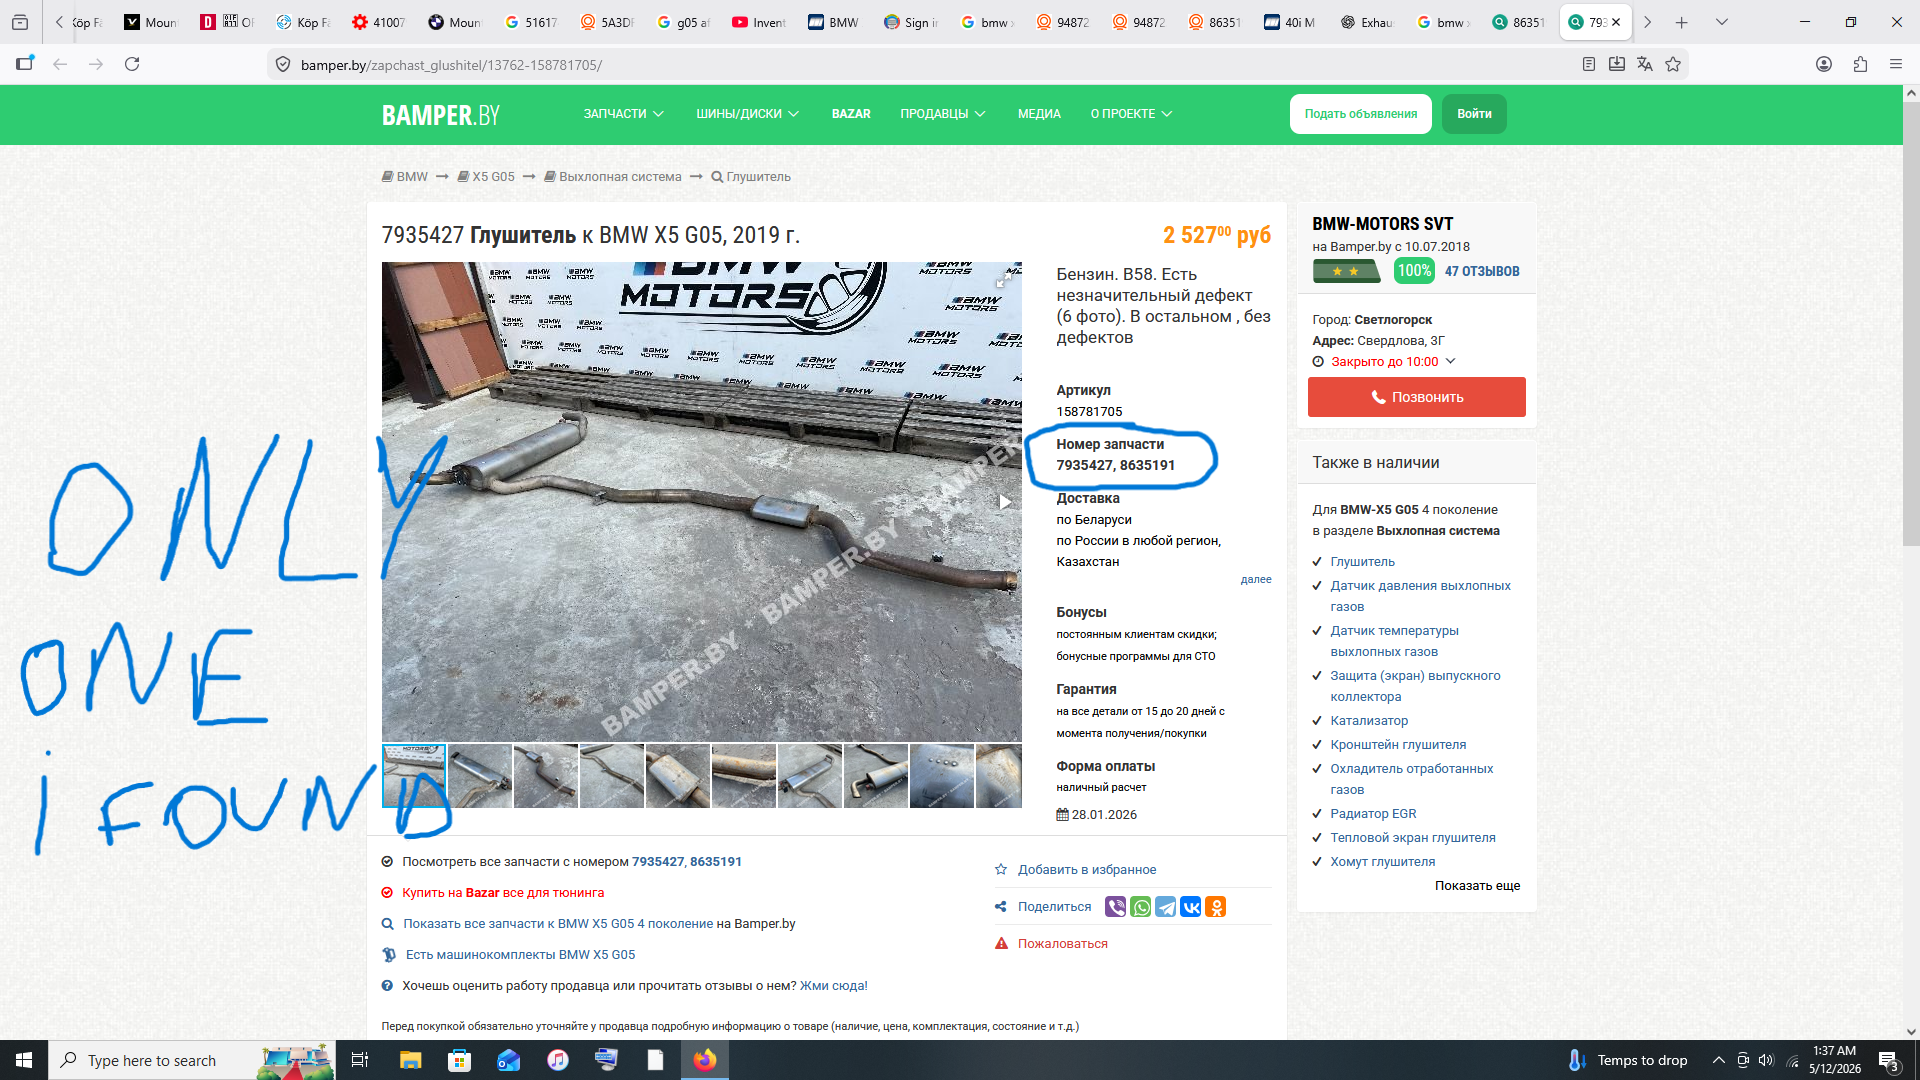Show more categories with Показать еще
Screen dimensions: 1920x1080
(1477, 886)
